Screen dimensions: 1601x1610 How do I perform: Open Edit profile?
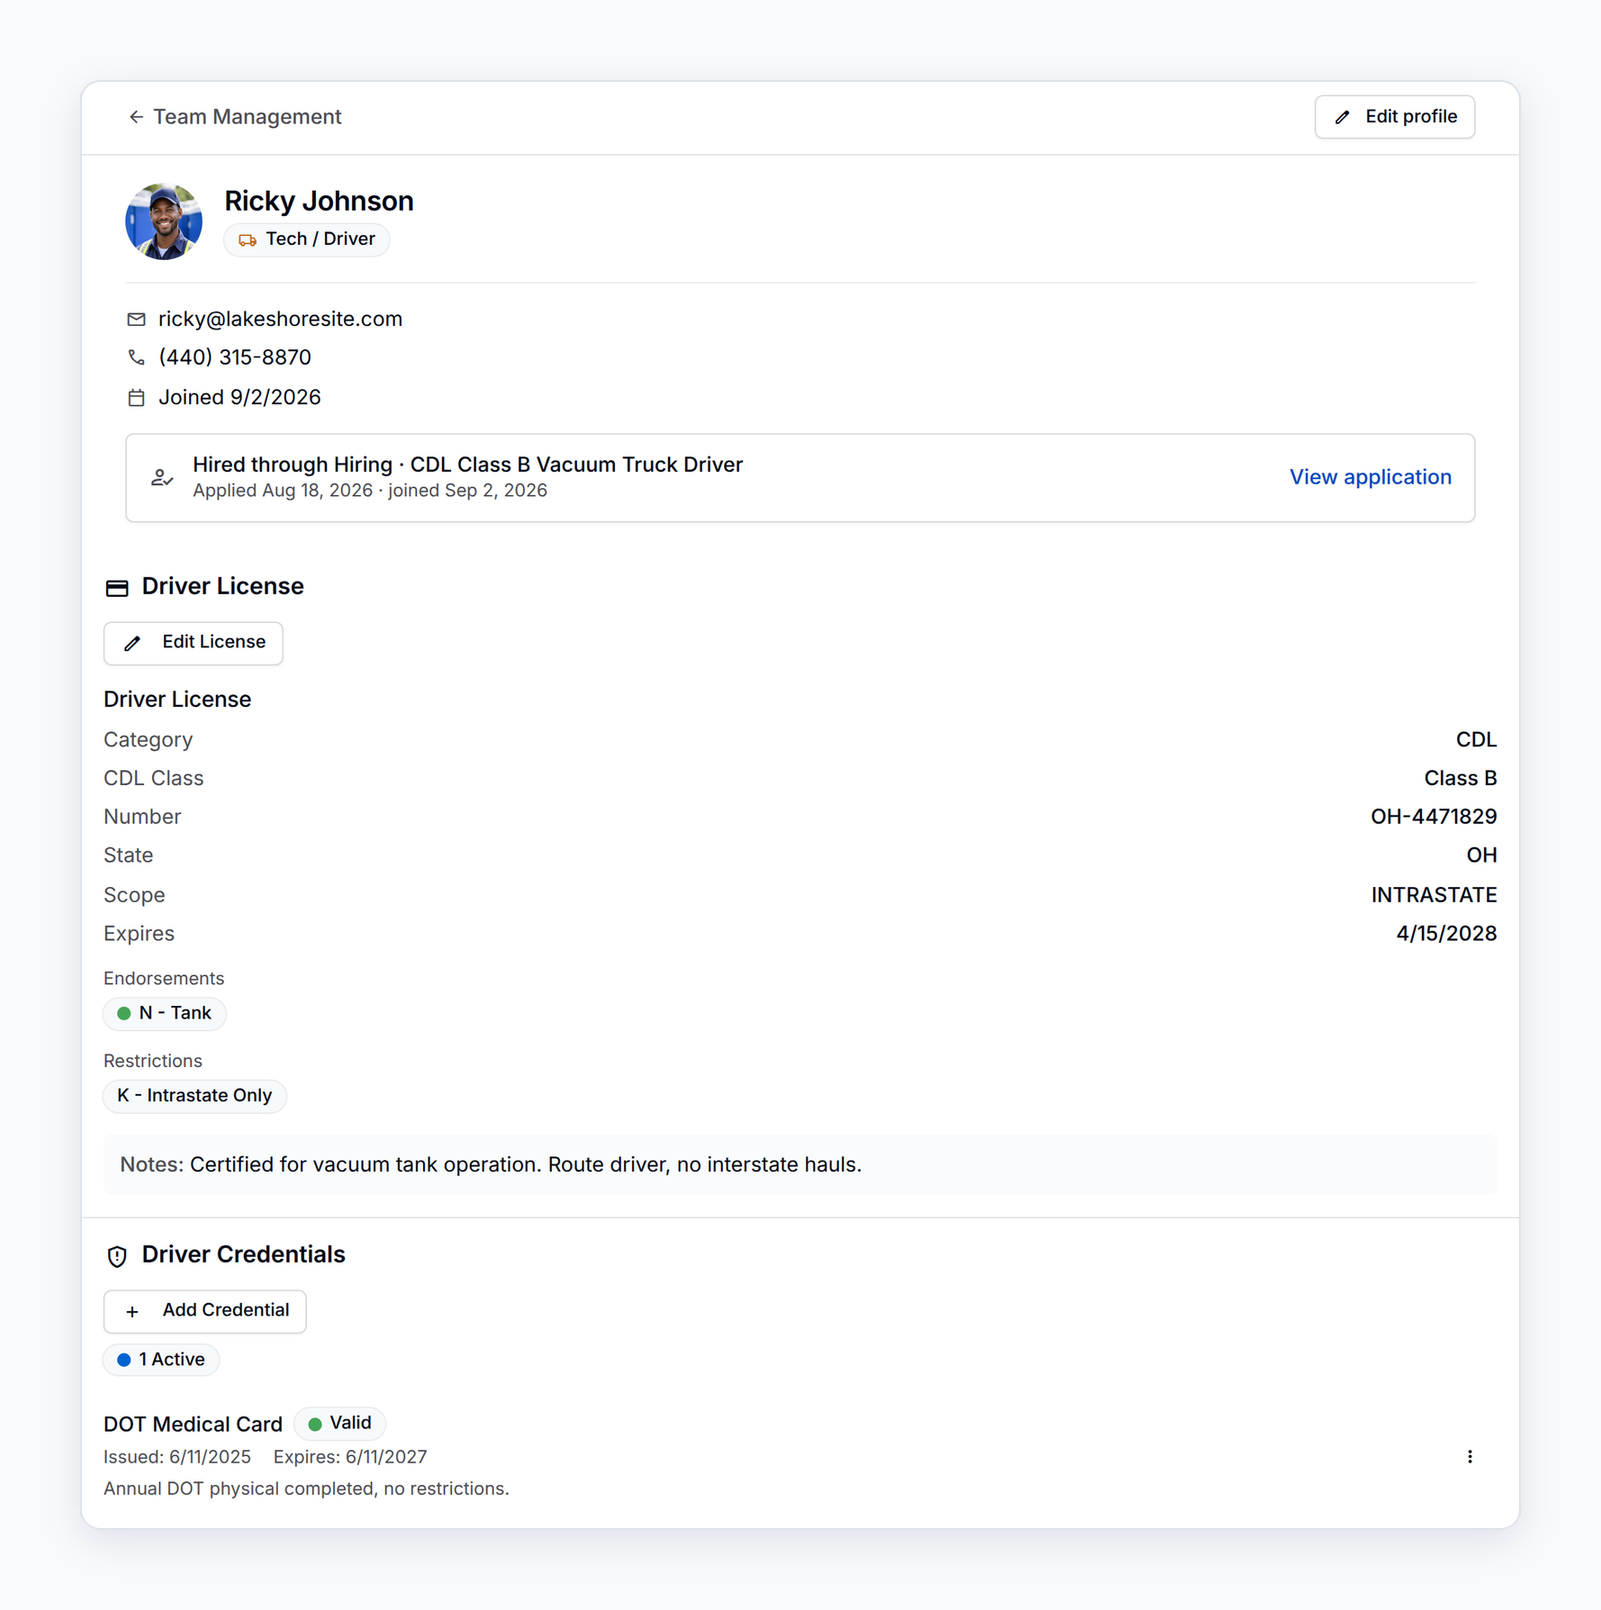pyautogui.click(x=1394, y=117)
